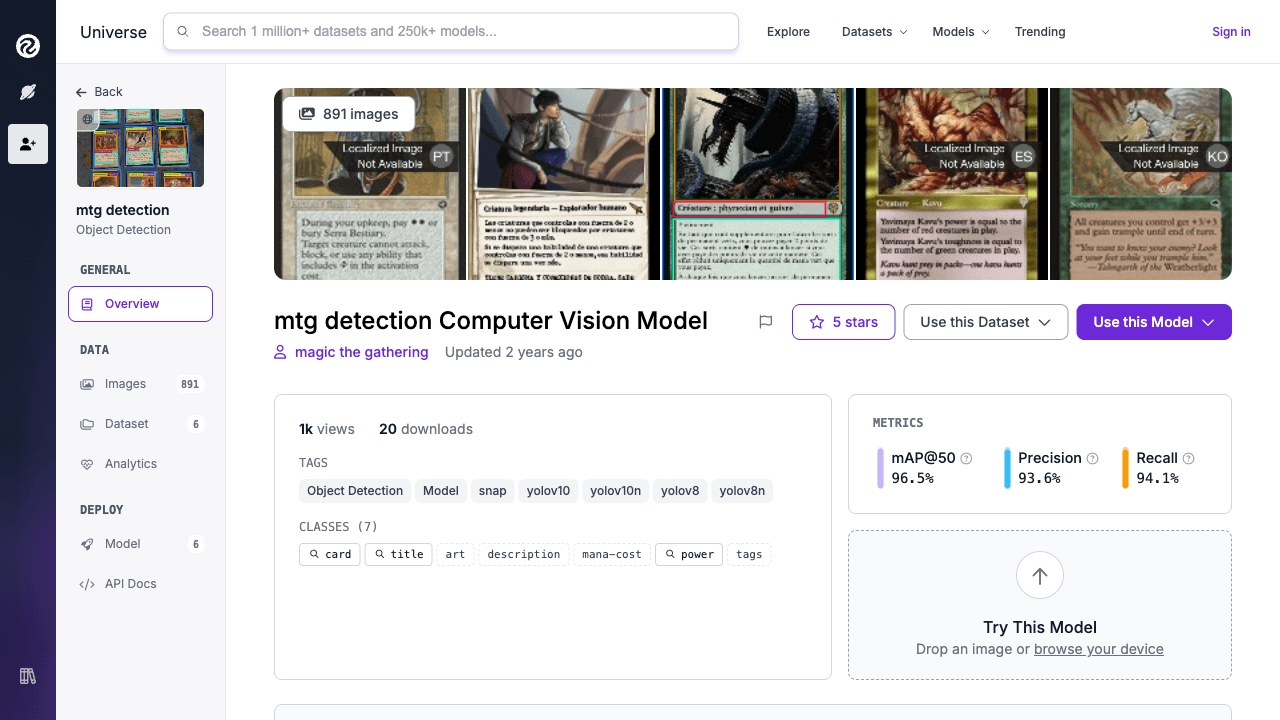
Task: Click the upload arrow circle icon
Action: (1039, 576)
